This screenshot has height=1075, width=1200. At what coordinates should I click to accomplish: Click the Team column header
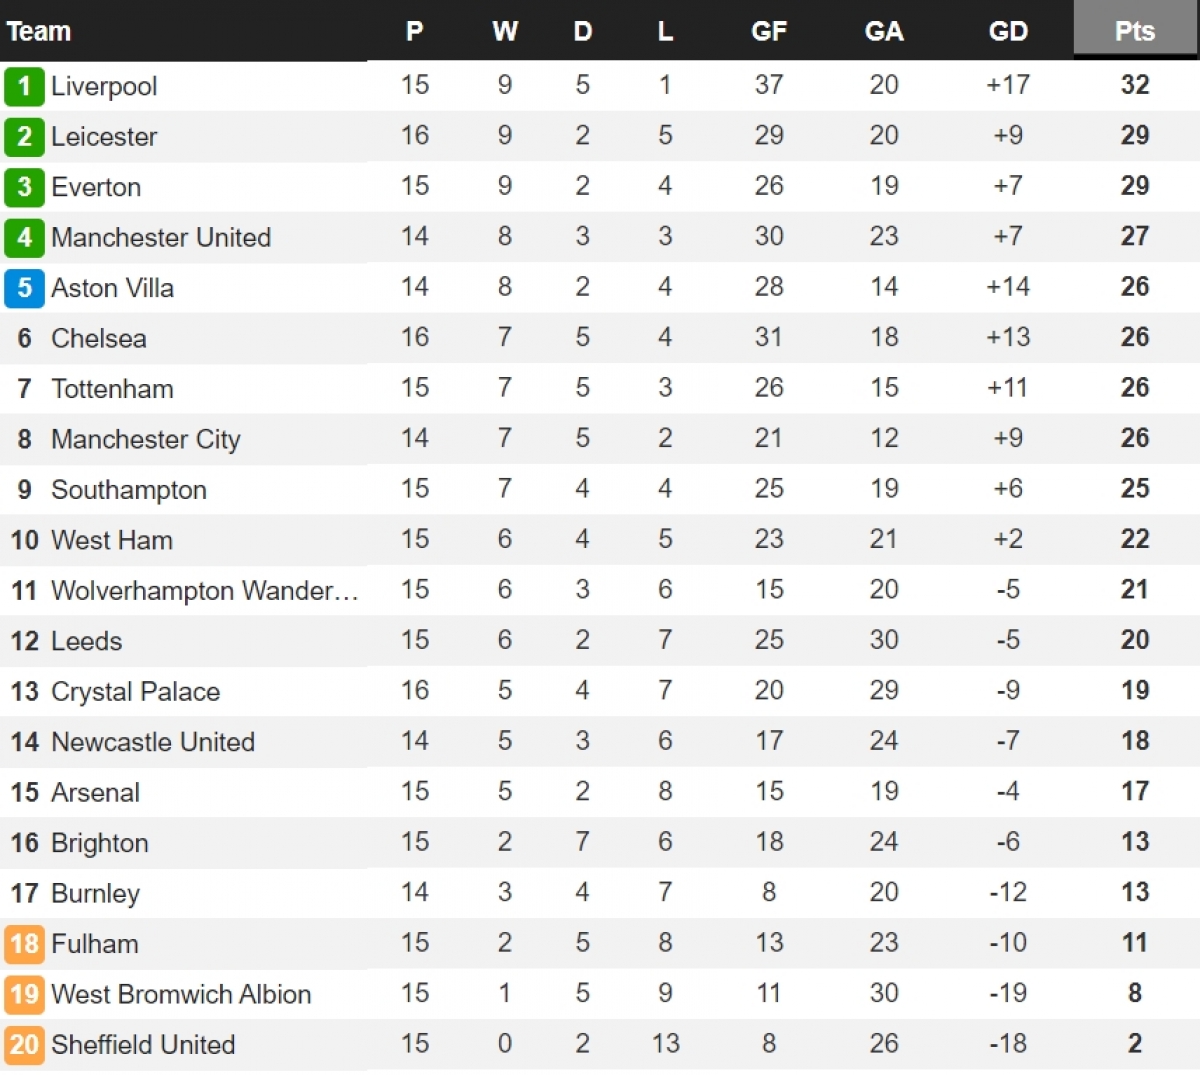(x=39, y=31)
